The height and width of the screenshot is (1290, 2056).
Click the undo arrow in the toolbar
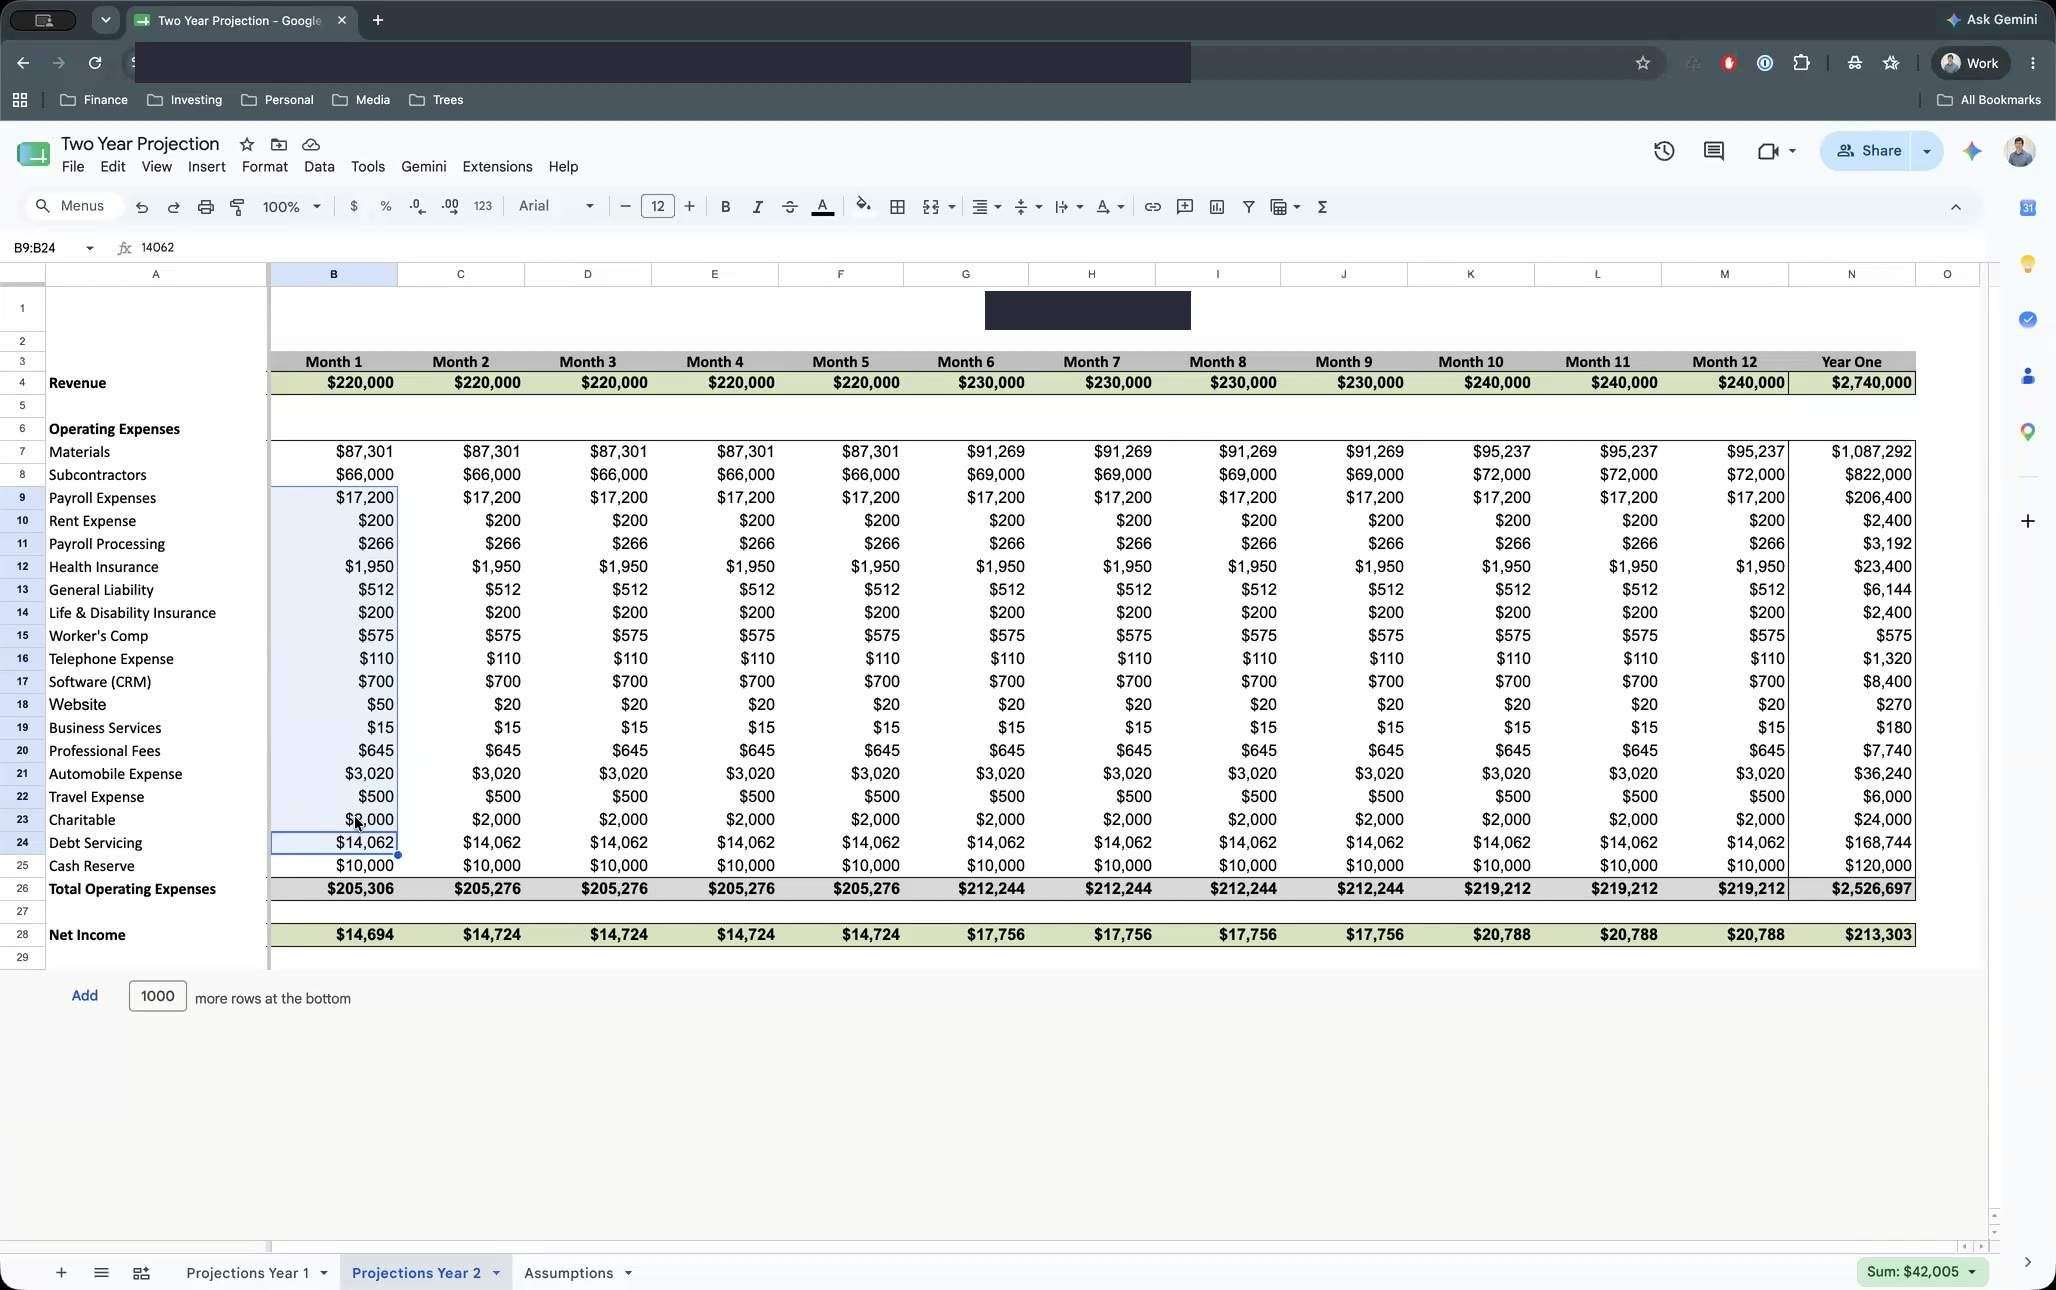click(x=142, y=207)
